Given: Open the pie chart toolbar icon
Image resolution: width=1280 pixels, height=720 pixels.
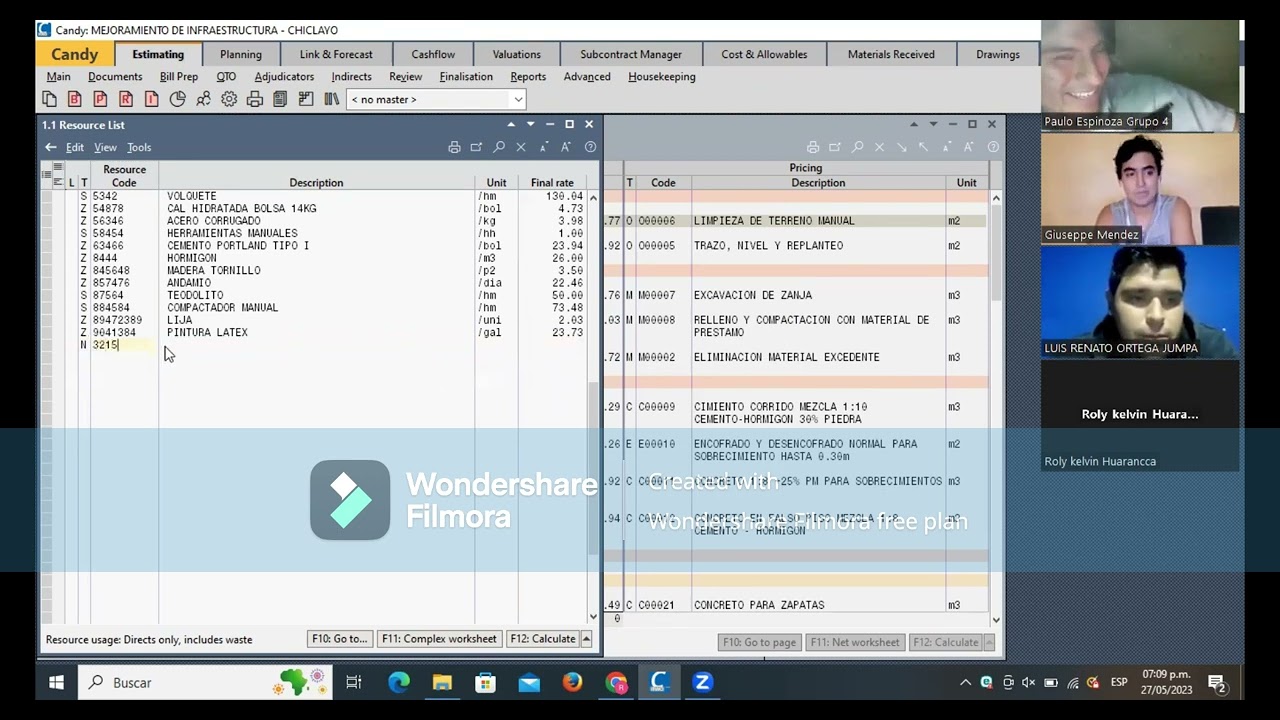Looking at the screenshot, I should tap(177, 99).
